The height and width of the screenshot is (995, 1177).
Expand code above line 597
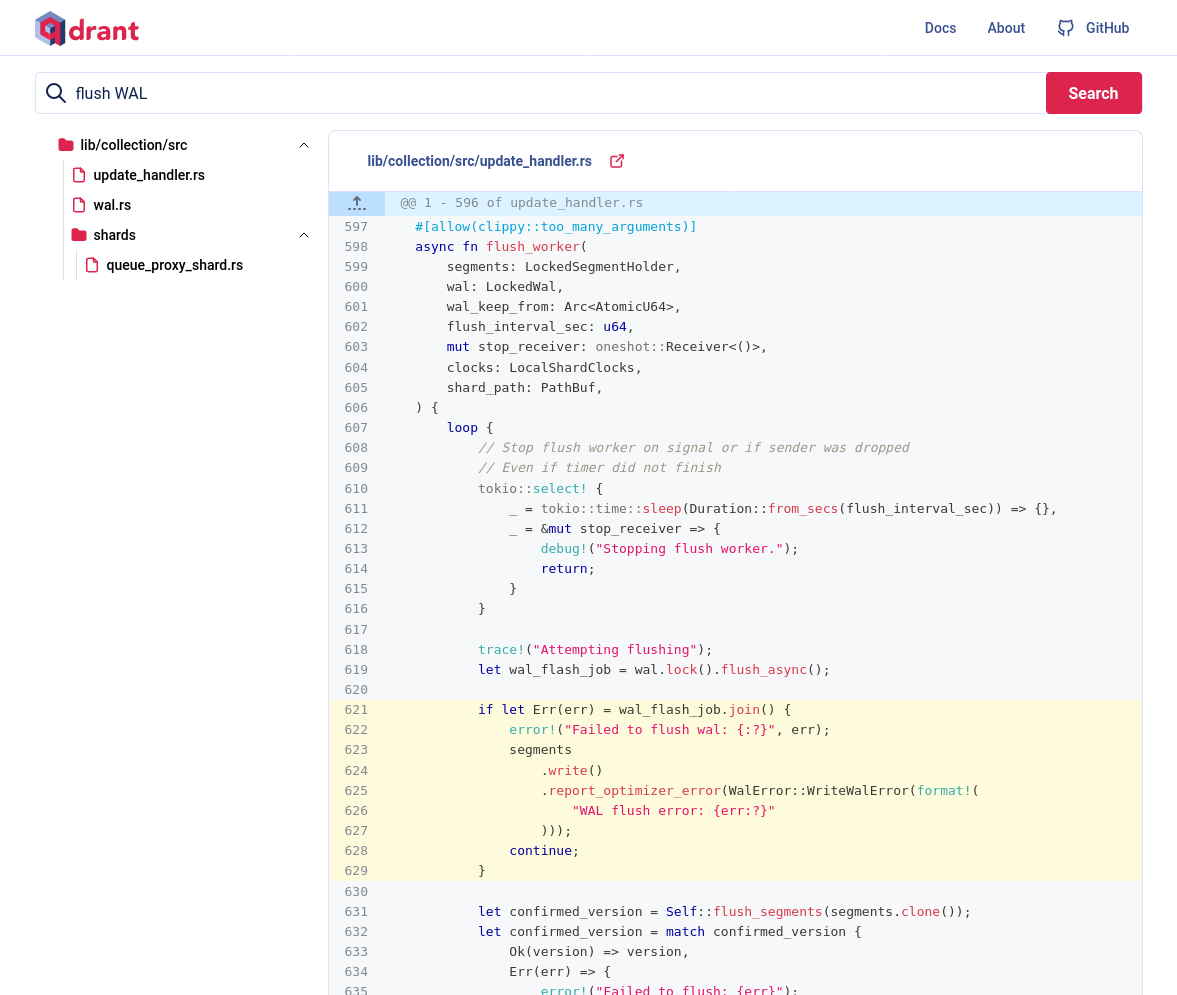(x=357, y=203)
